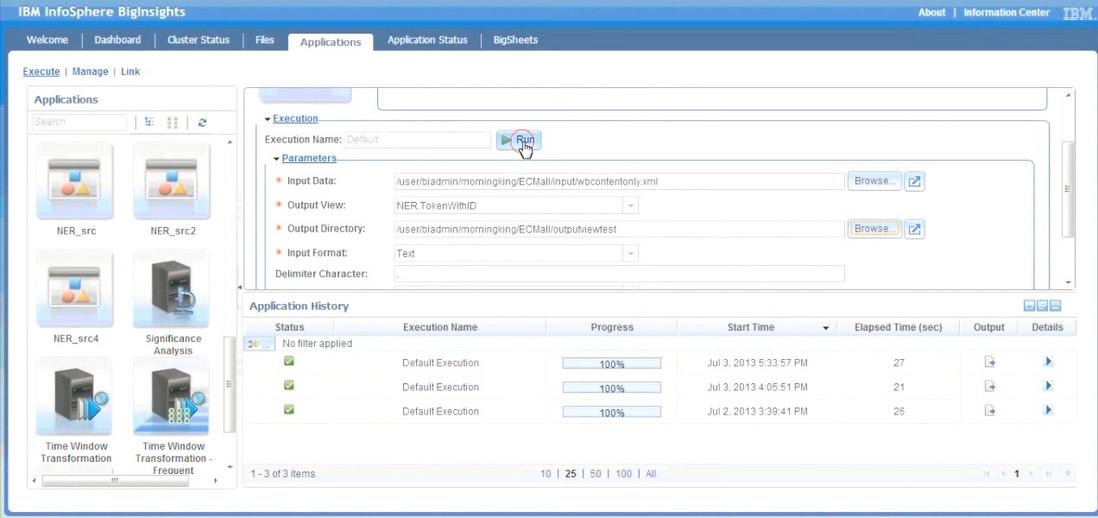Run the application
The height and width of the screenshot is (518, 1098).
coord(519,140)
